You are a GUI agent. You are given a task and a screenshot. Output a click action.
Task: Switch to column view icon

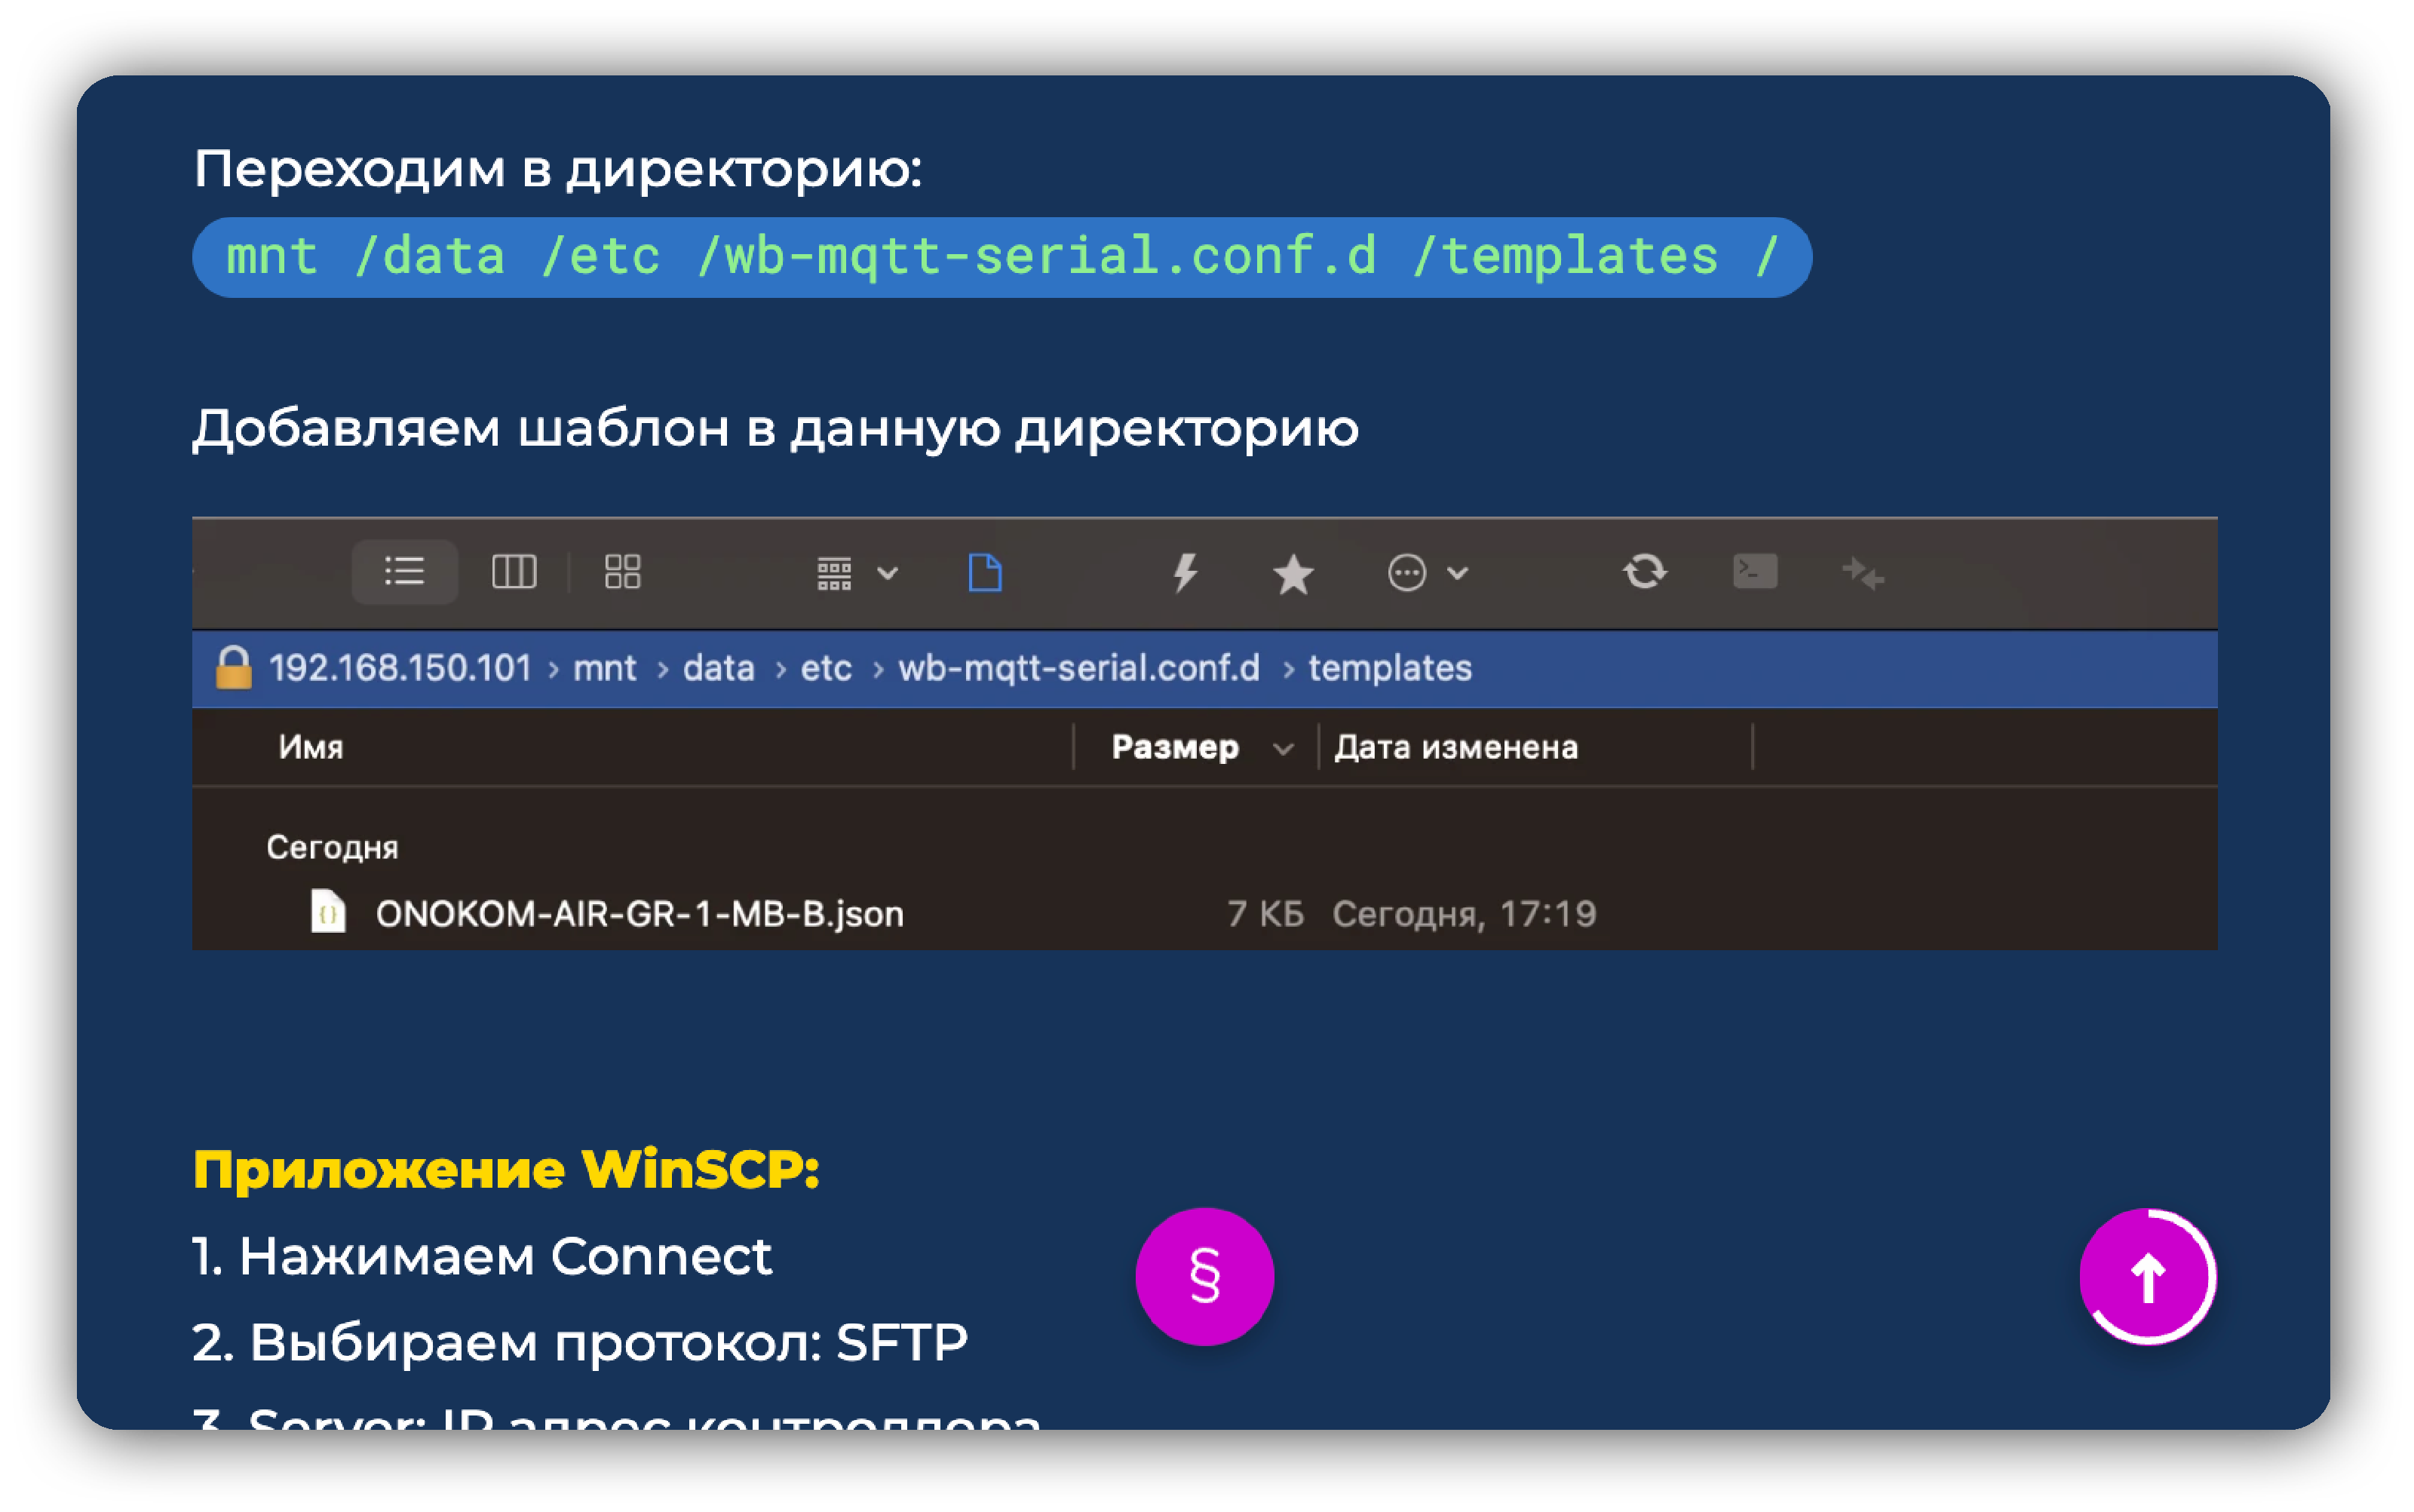pos(514,572)
